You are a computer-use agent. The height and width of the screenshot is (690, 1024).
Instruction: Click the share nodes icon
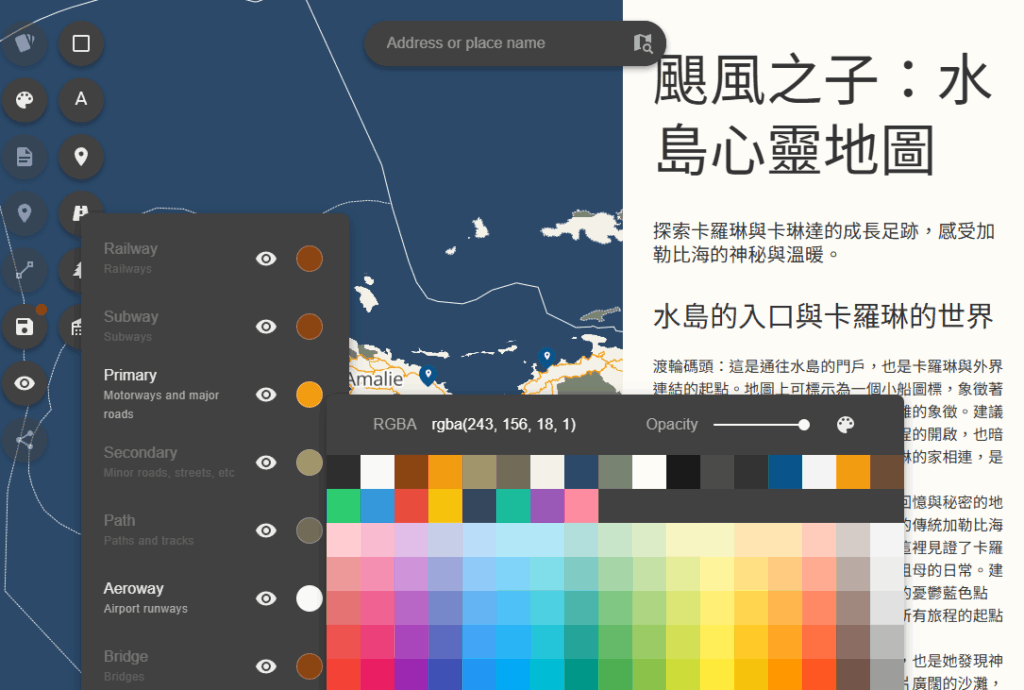(25, 439)
